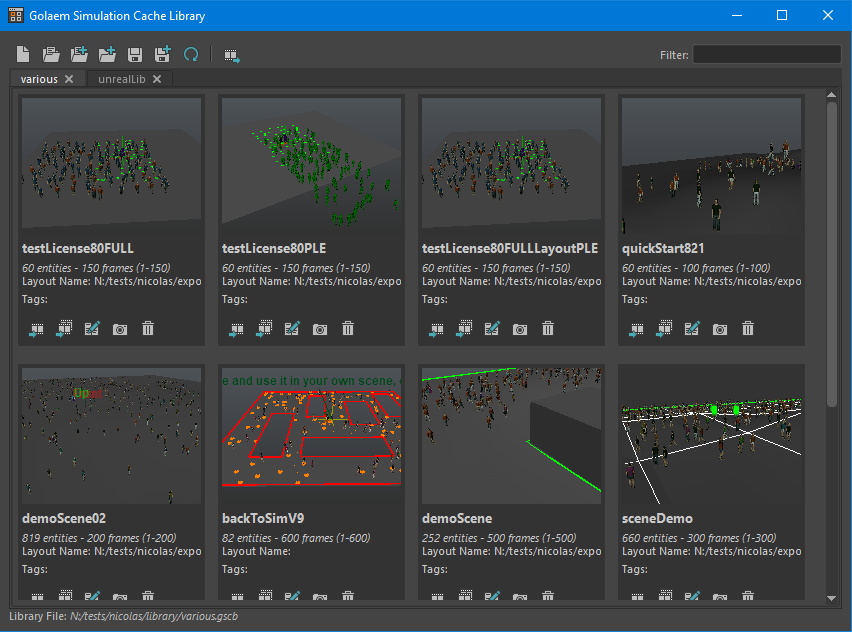This screenshot has width=852, height=632.
Task: Click the toolbar filmstrip with arrow icon
Action: (x=232, y=55)
